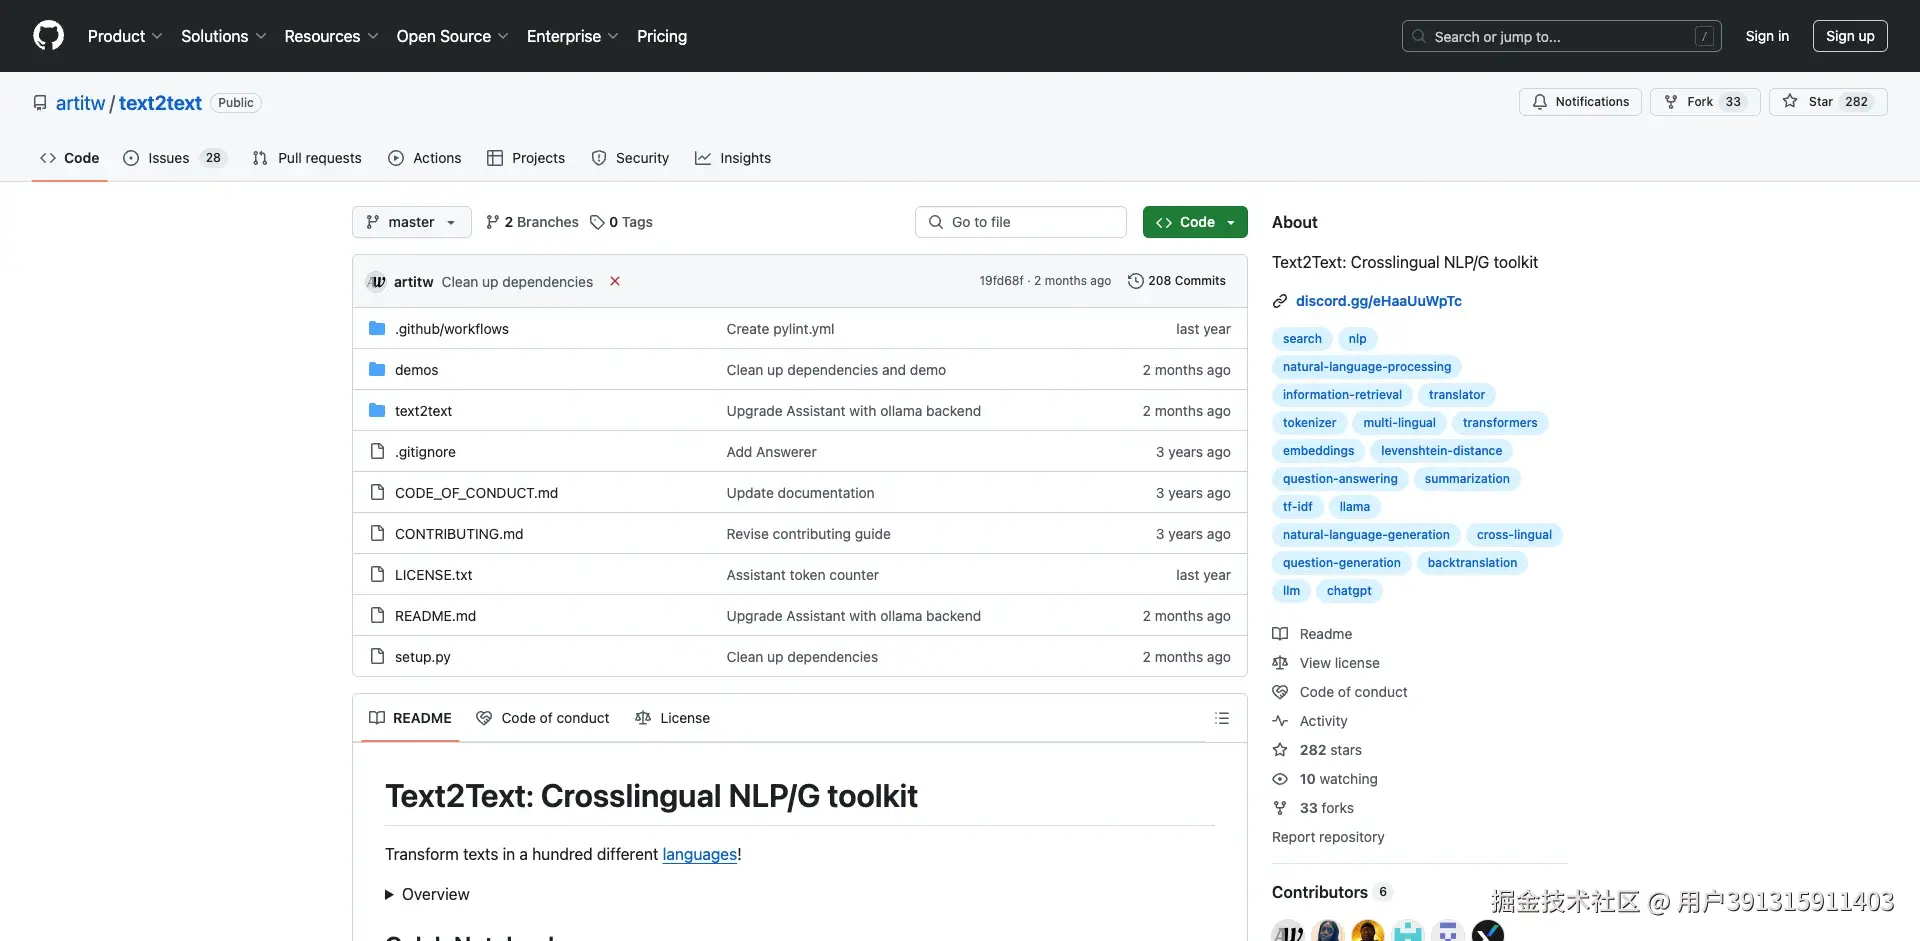This screenshot has height=941, width=1920.
Task: Click the tag icon beside 0 Tags
Action: click(x=597, y=222)
